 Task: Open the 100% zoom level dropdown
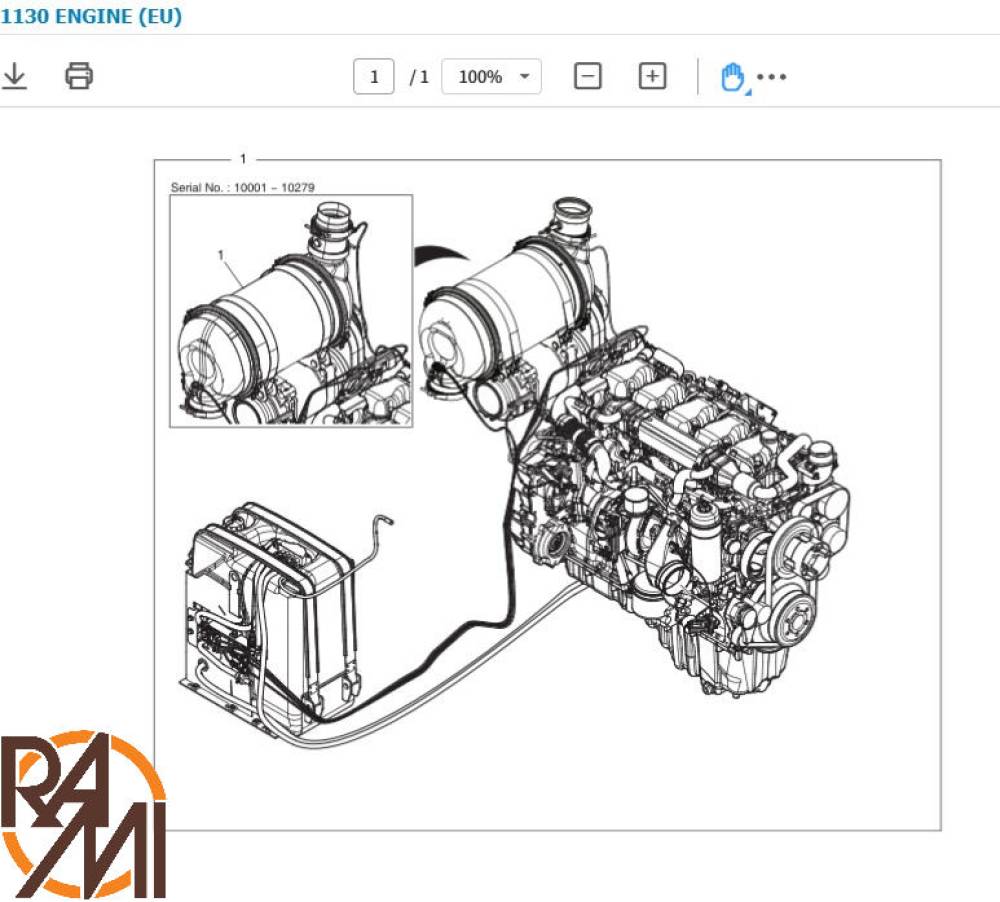point(491,77)
